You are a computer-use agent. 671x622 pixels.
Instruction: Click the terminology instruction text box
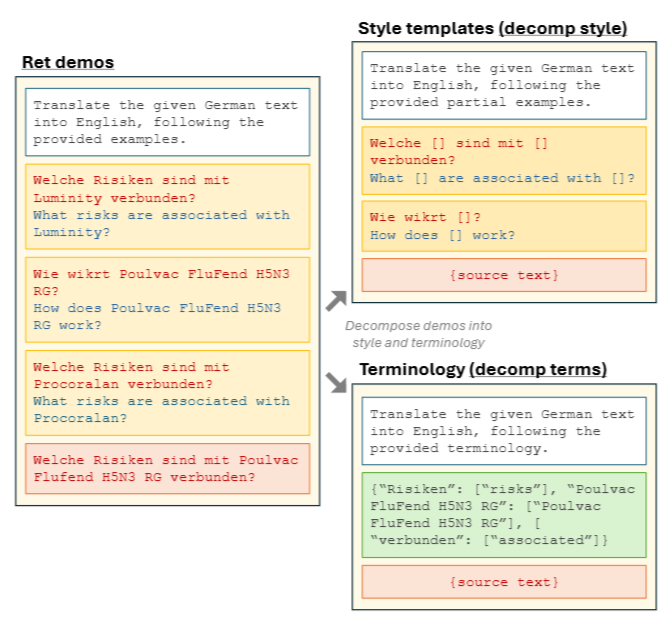pos(504,431)
